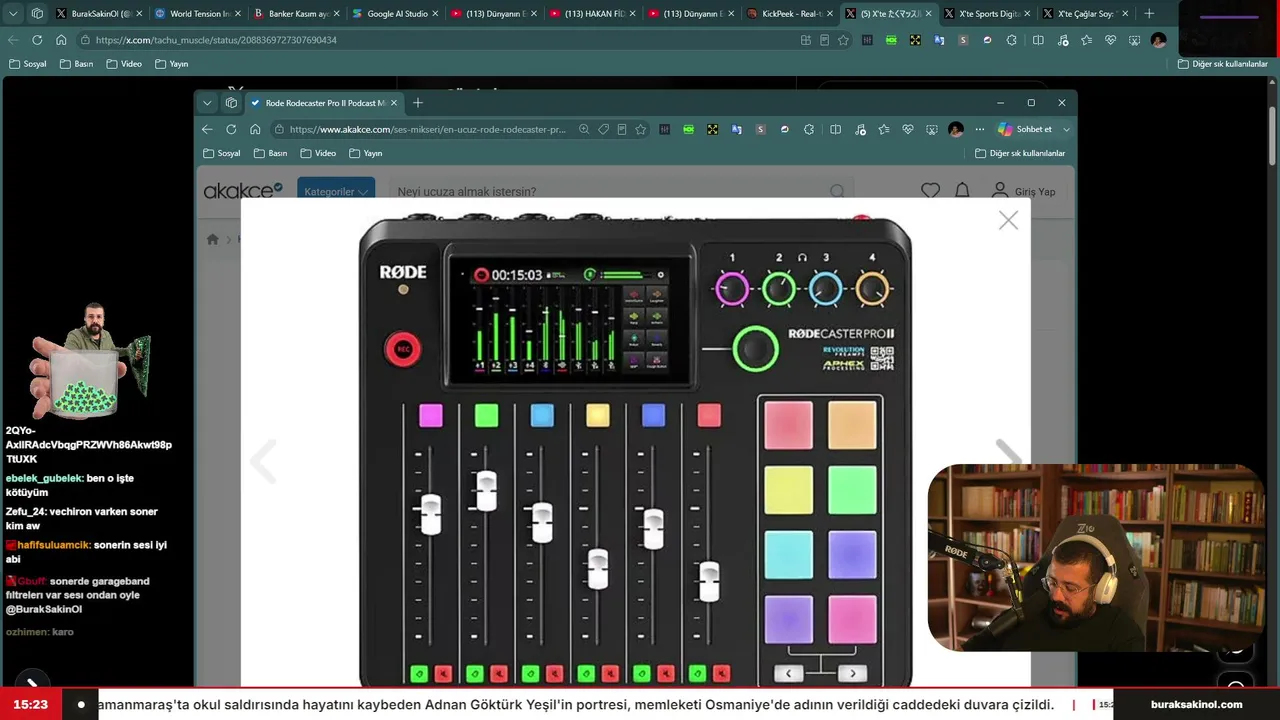Open the akakce logo homepage link

coord(243,190)
